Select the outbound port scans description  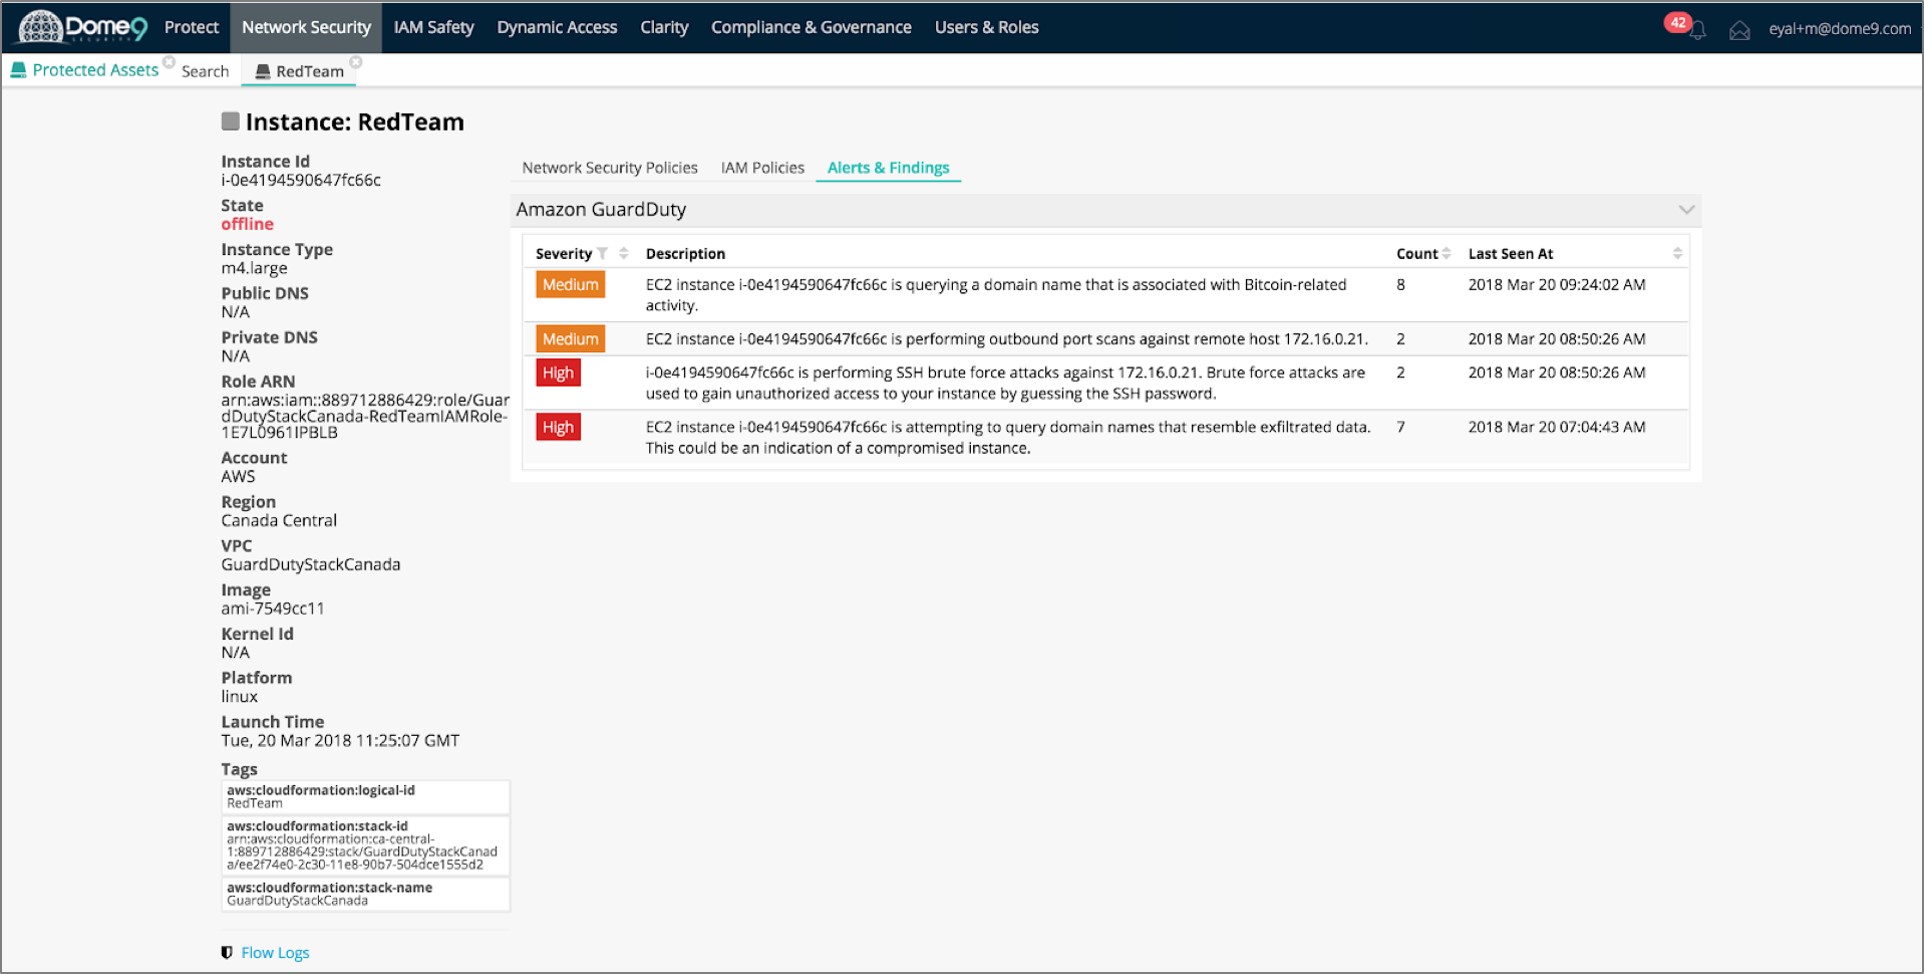[x=1006, y=339]
